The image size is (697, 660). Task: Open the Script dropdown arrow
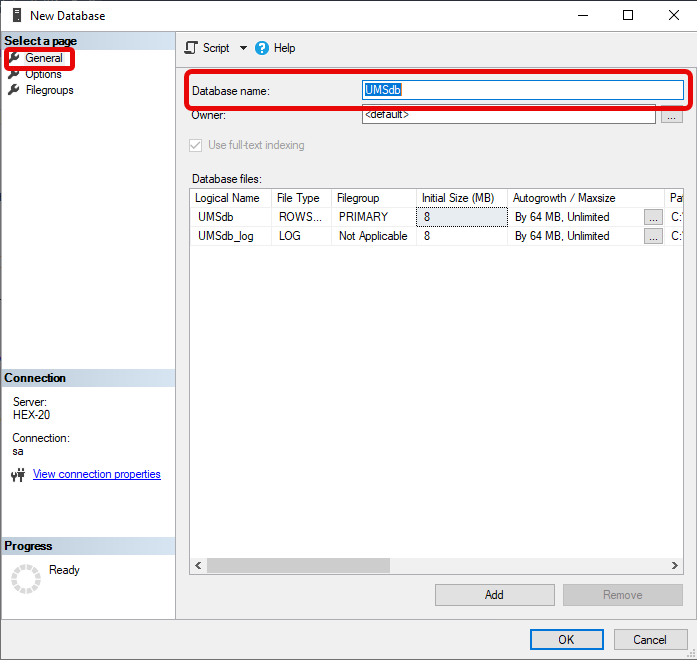coord(243,48)
